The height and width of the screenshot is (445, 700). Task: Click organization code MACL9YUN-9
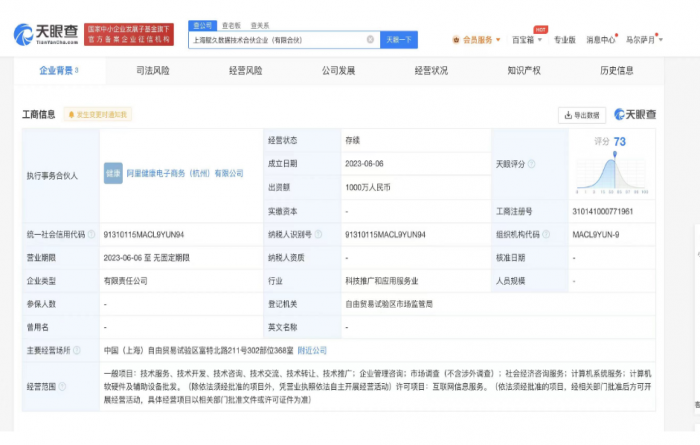click(596, 234)
